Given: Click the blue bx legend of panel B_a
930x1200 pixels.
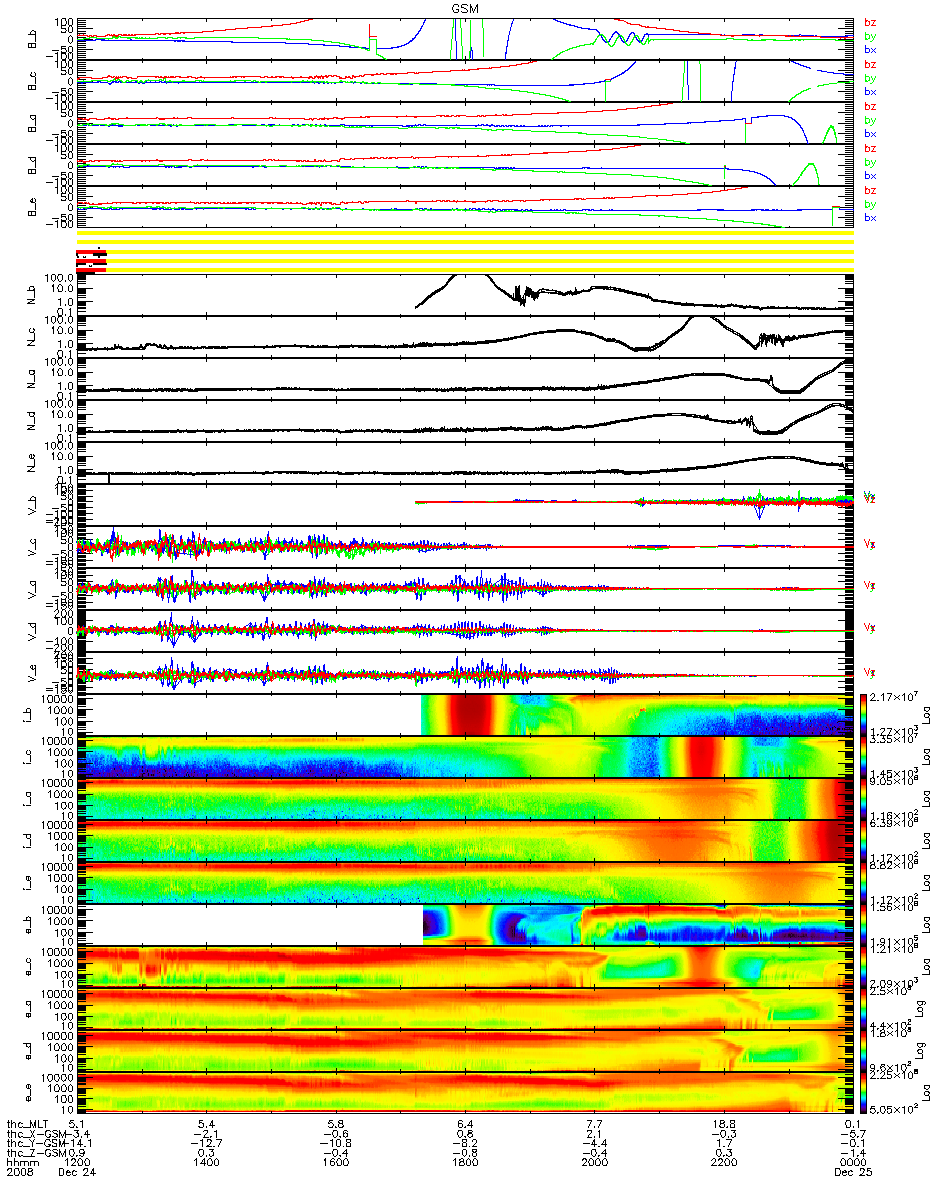Looking at the screenshot, I should (x=870, y=134).
